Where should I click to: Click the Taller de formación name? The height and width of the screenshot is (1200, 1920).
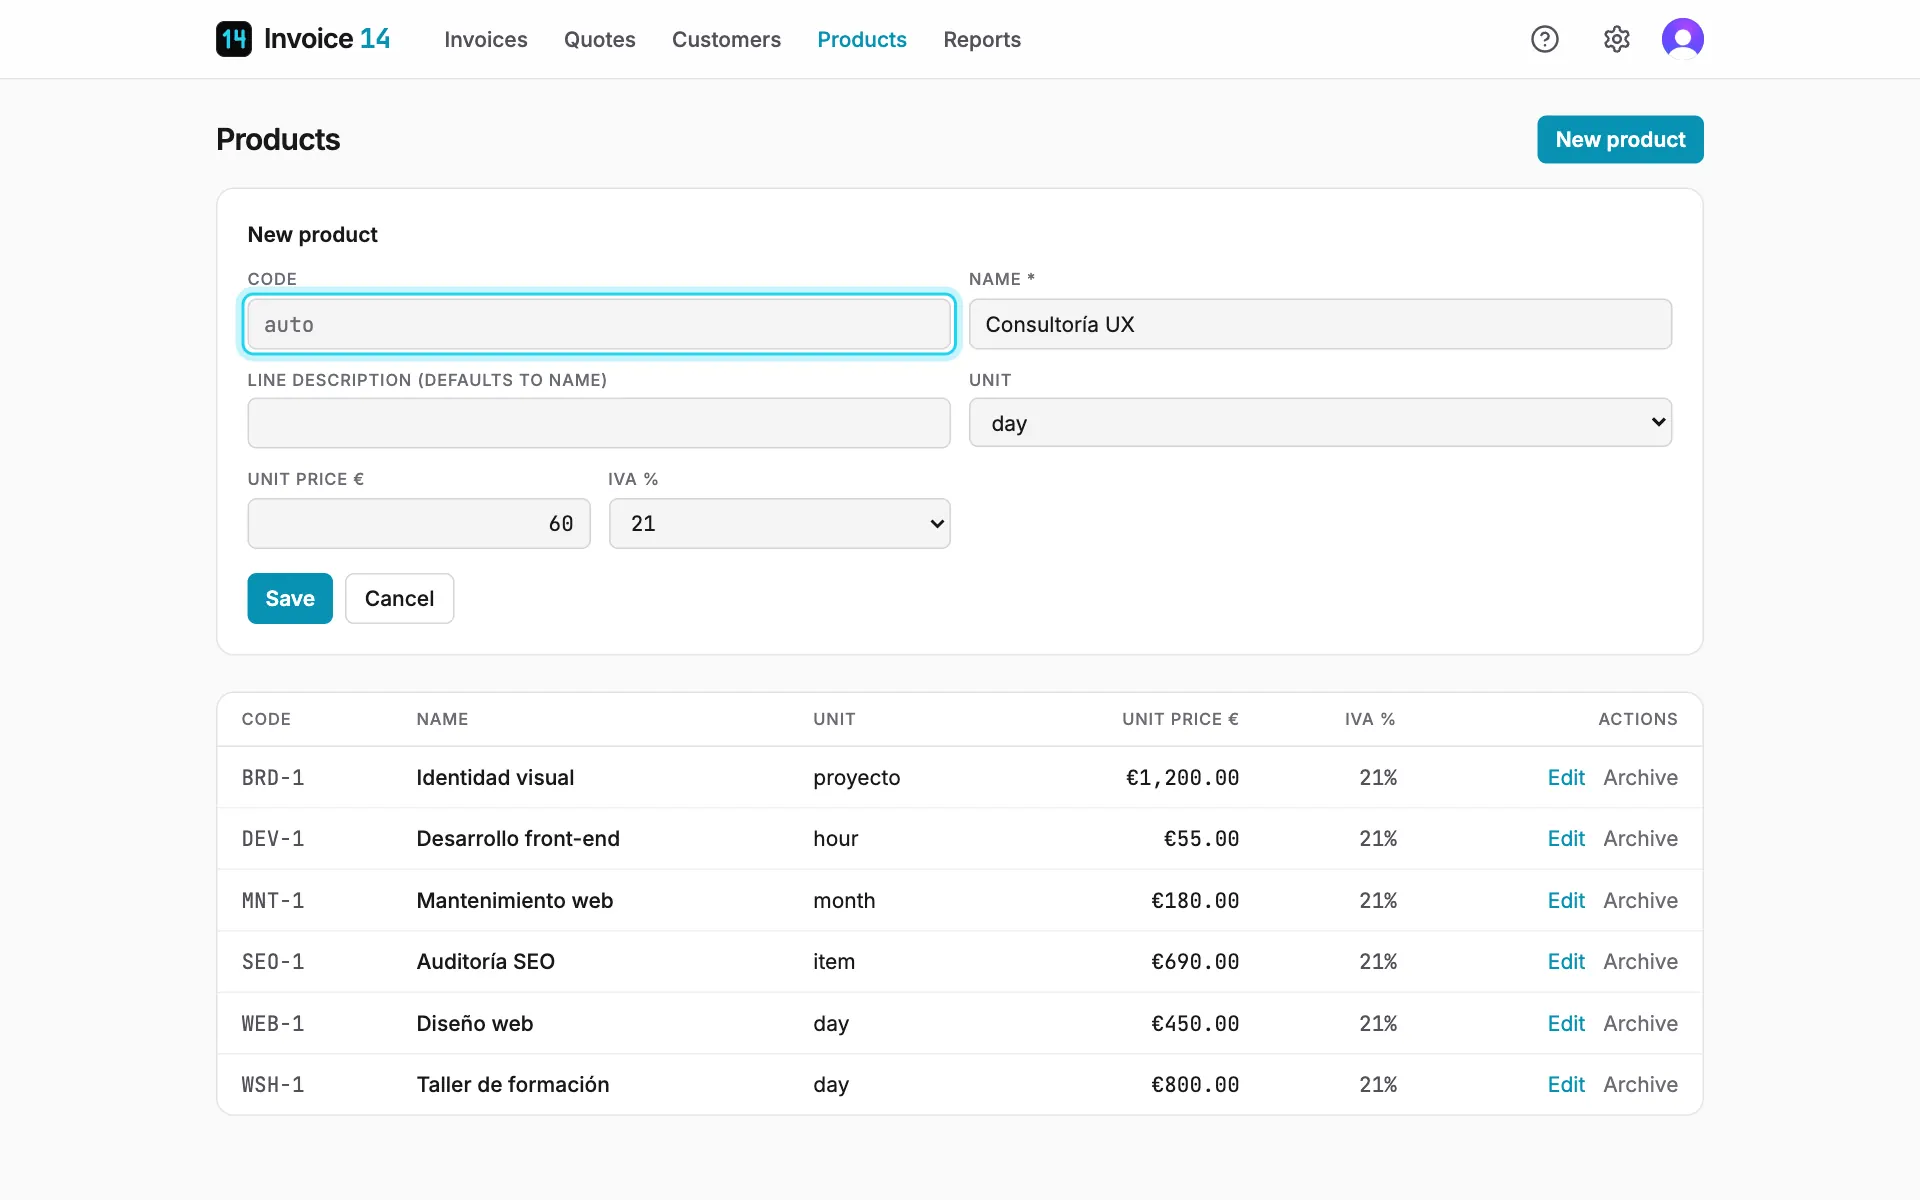point(513,1084)
